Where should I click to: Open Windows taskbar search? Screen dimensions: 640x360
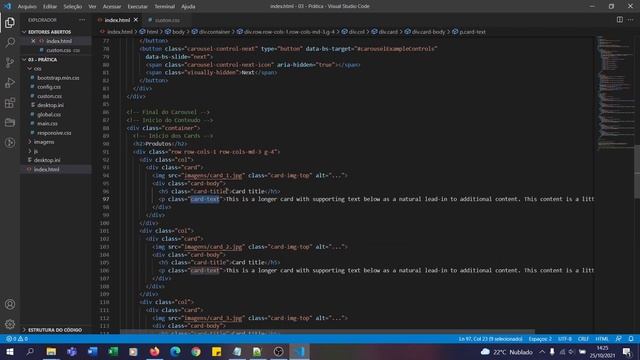click(30, 351)
